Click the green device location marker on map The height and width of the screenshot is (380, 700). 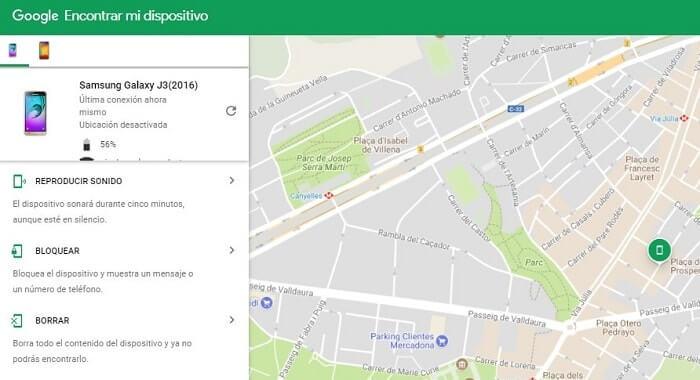(659, 250)
